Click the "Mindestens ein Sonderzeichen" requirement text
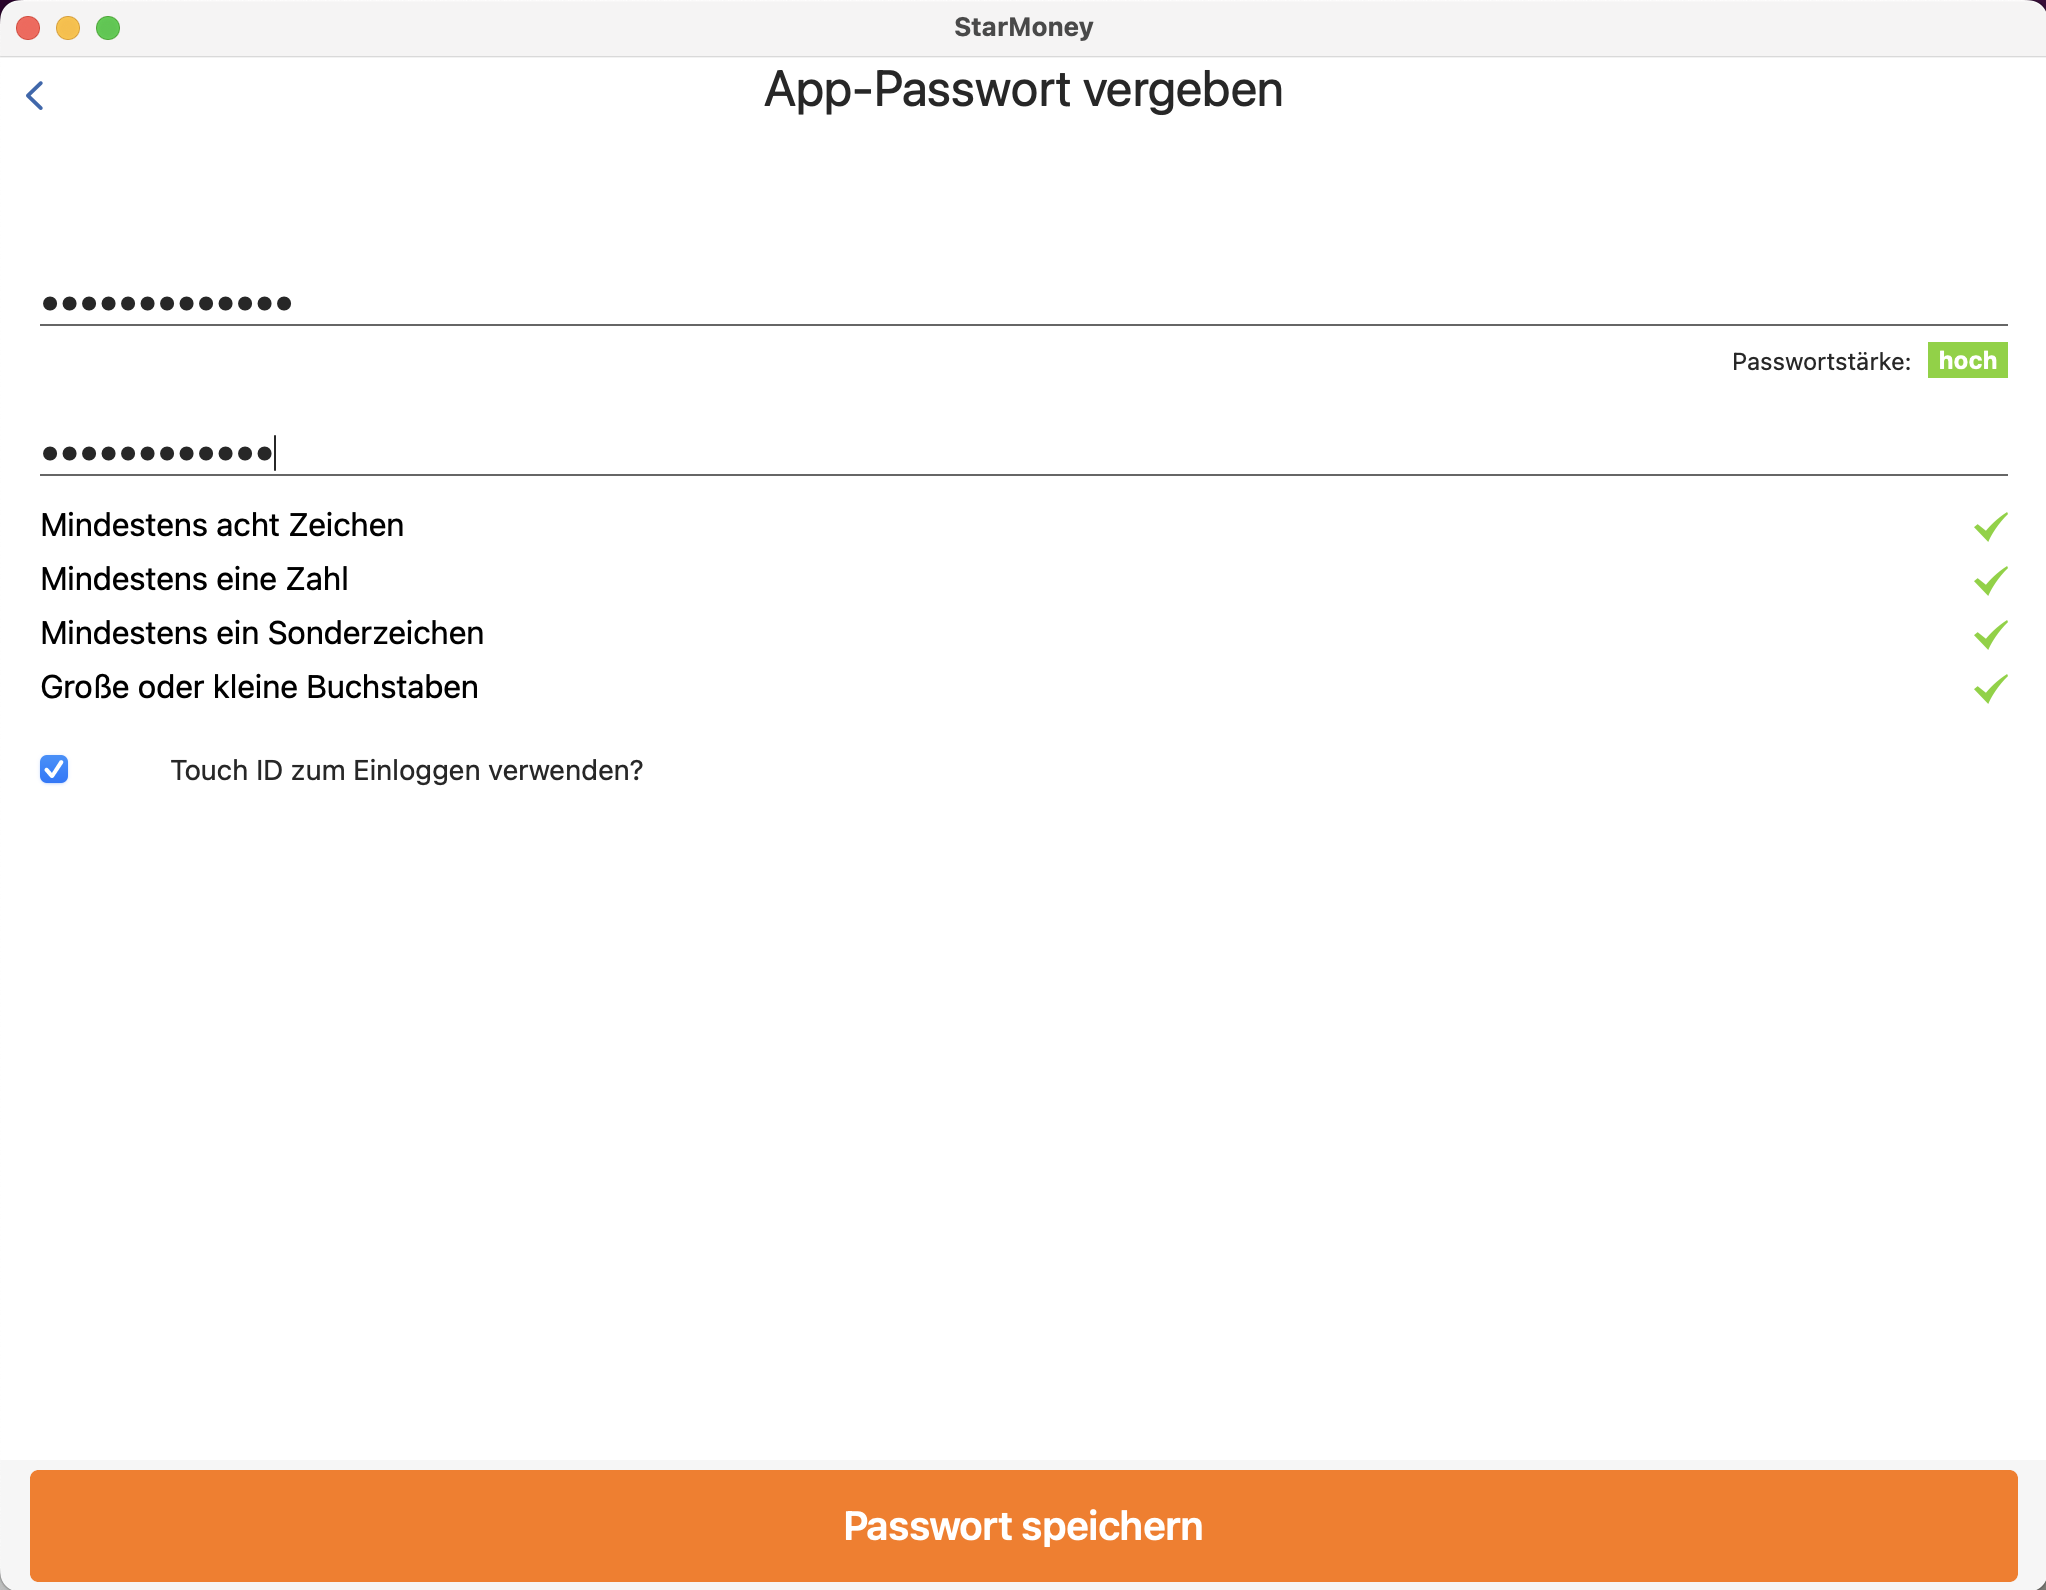 262,633
